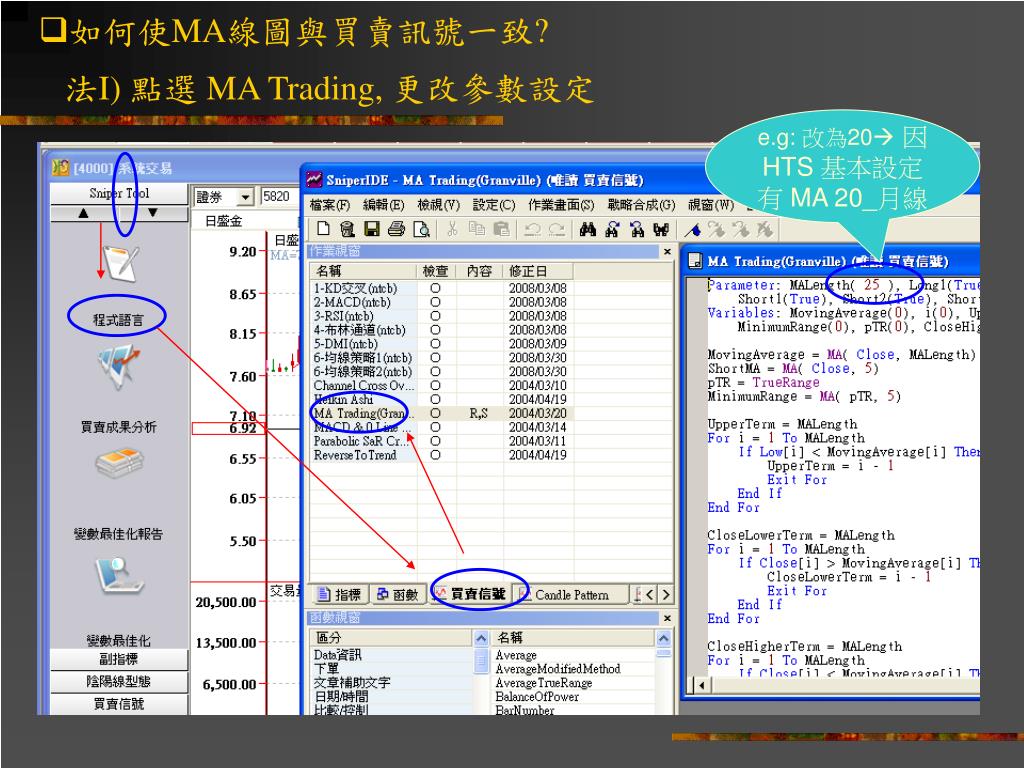Screen dimensions: 1024x768
Task: Click the Undo arrow icon
Action: pos(532,229)
